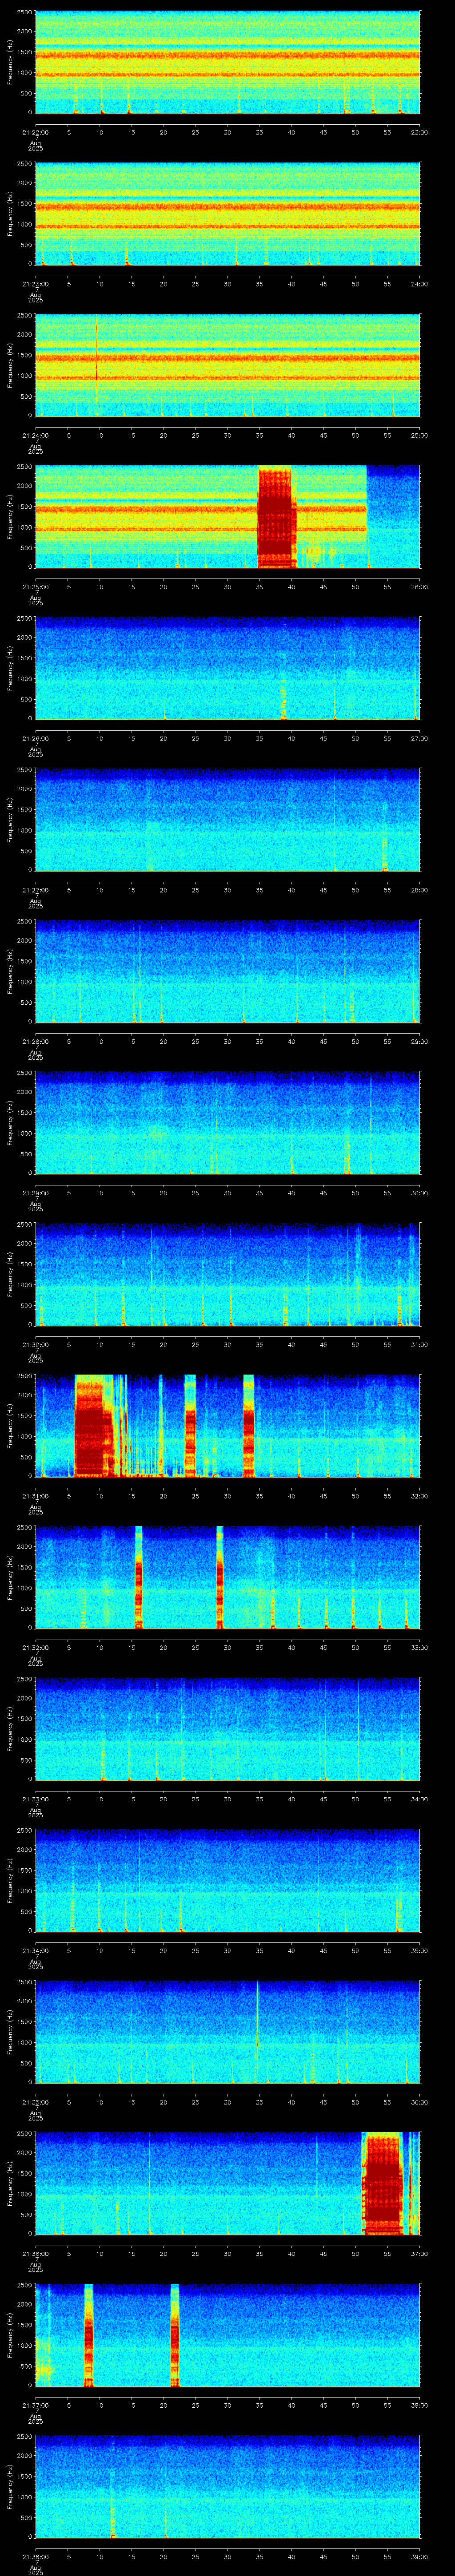455x2576 pixels.
Task: Select the large red burst in 21:25 spectrogram
Action: (277, 517)
